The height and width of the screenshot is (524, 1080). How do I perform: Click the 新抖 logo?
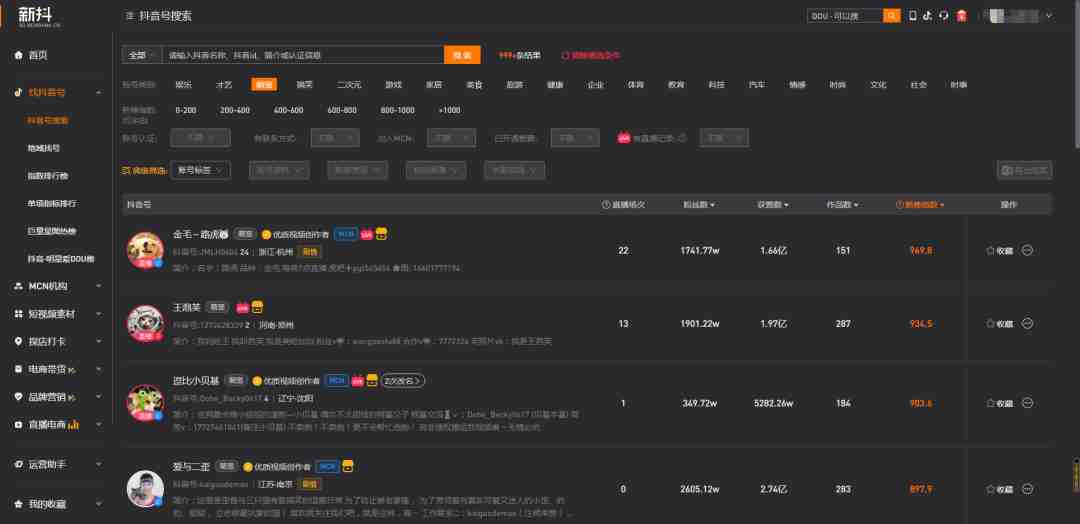point(39,16)
